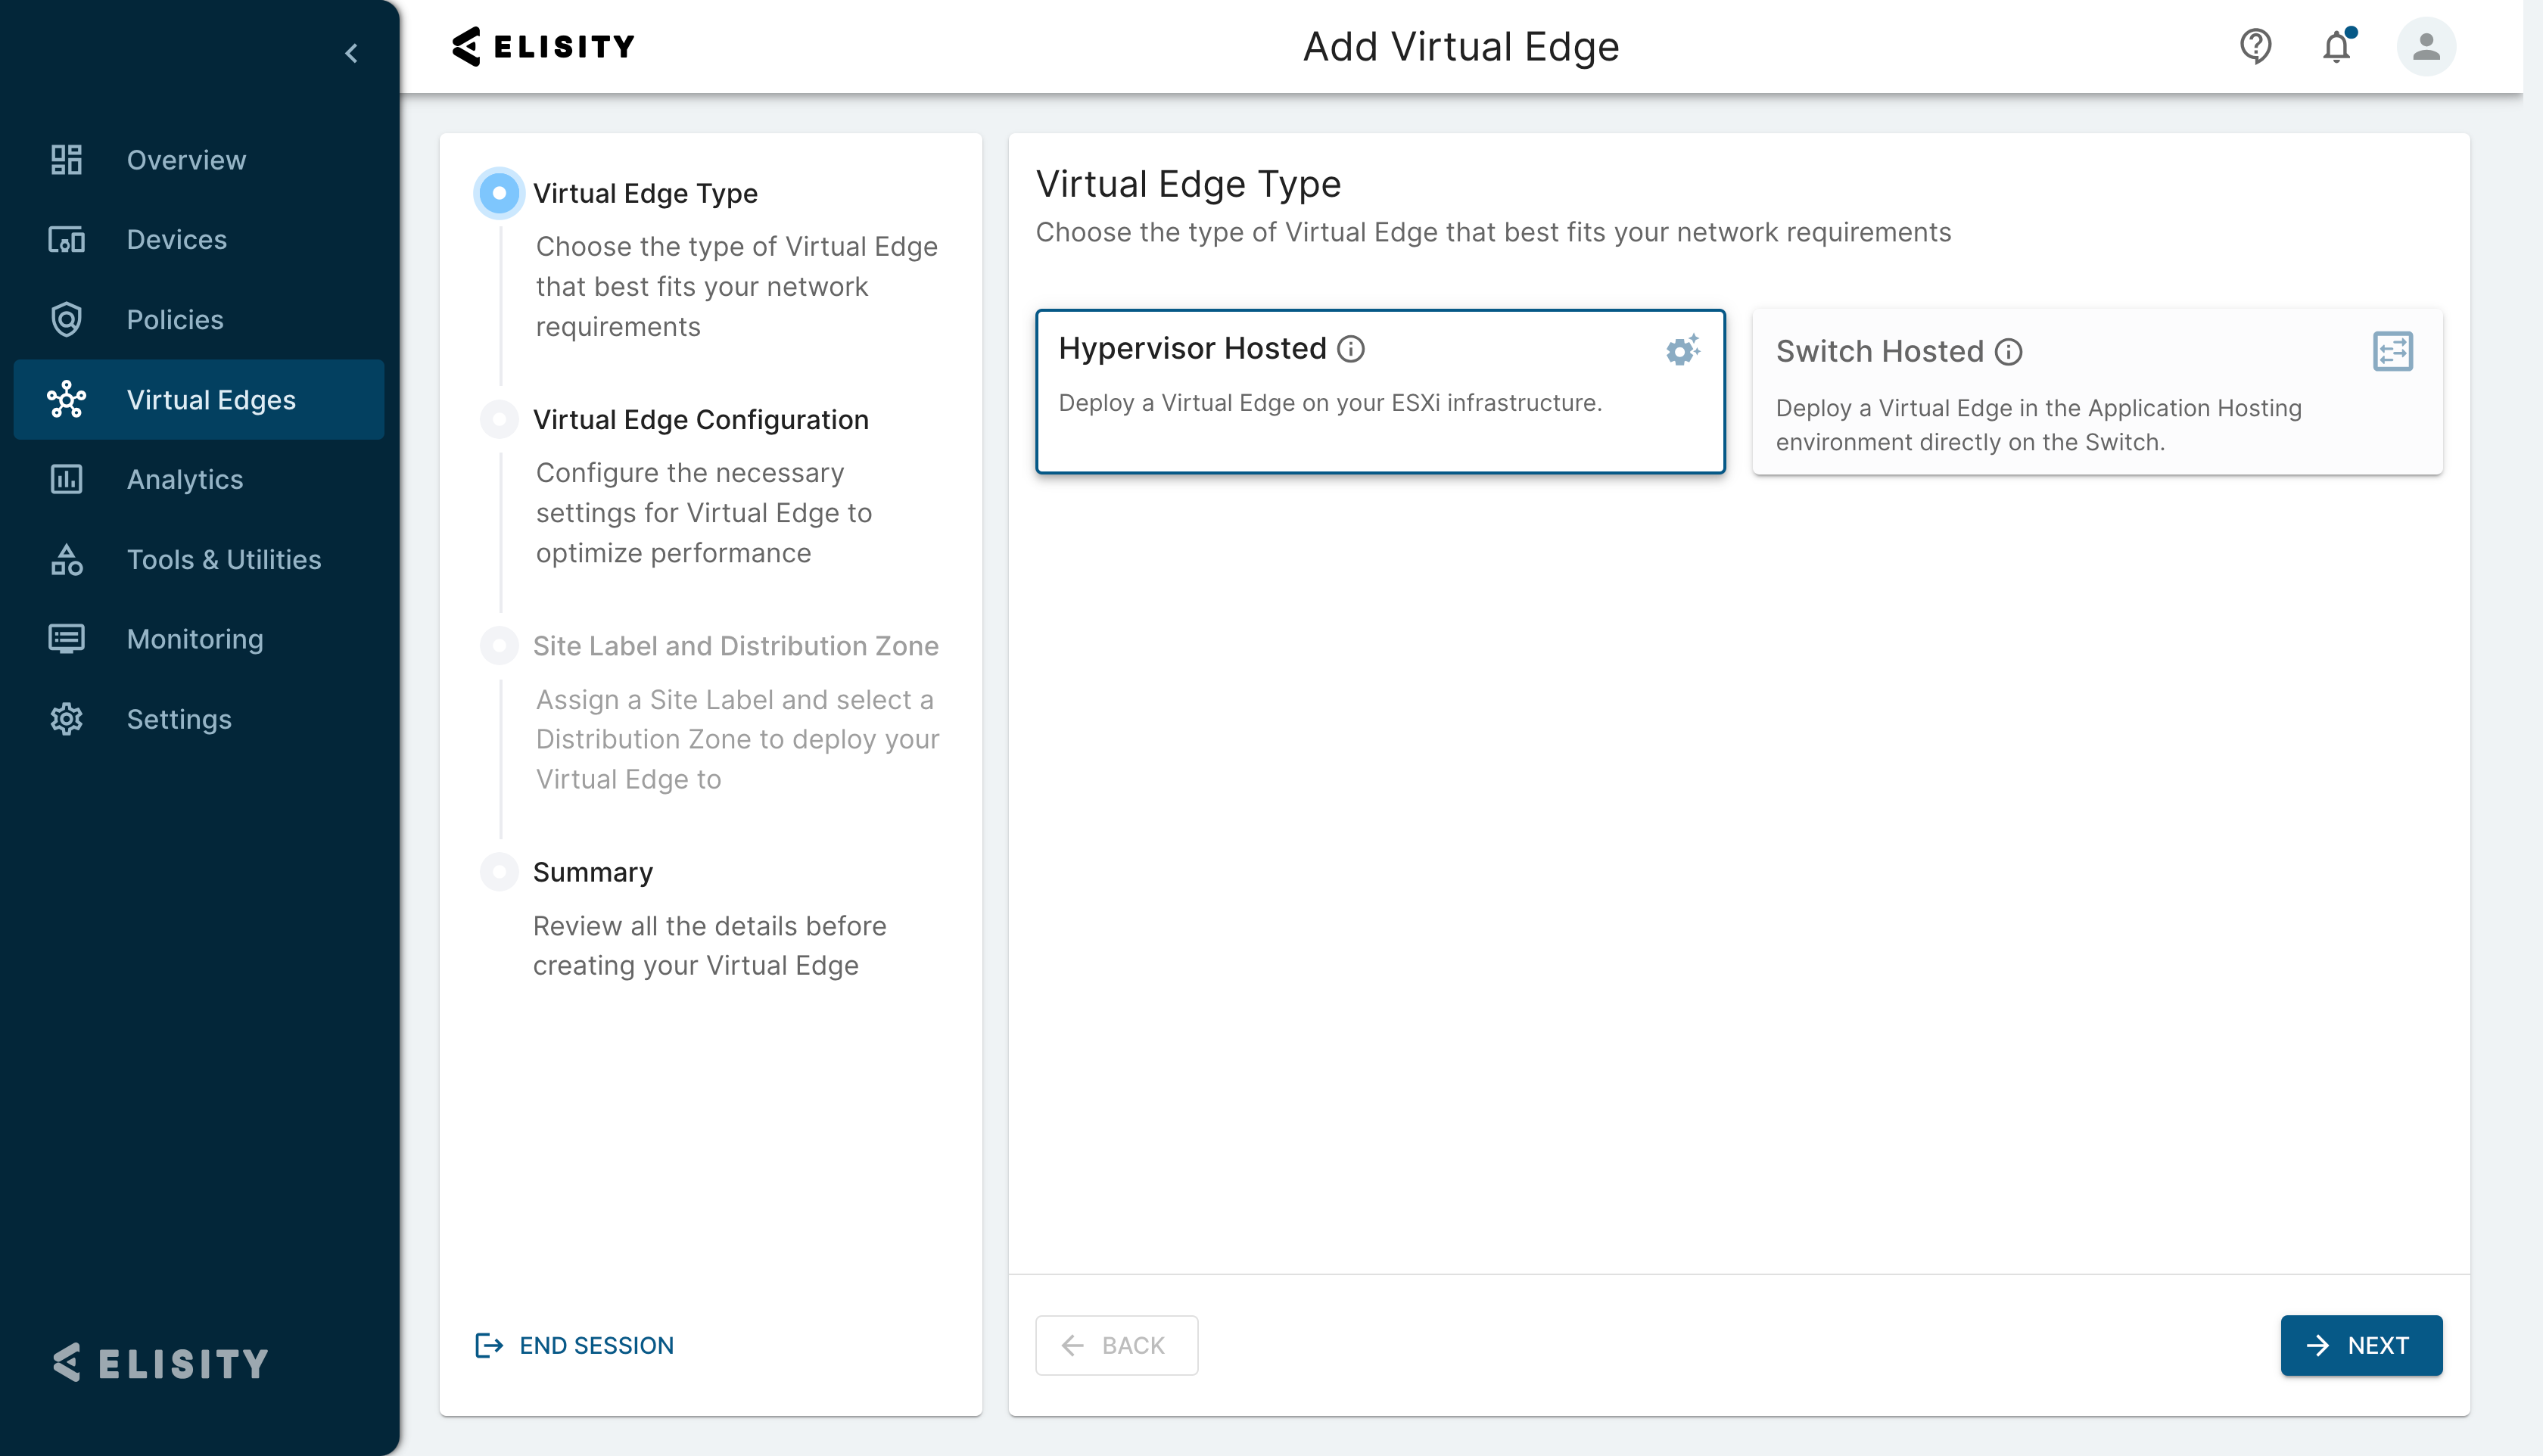Click the BACK button
This screenshot has height=1456, width=2543.
click(1116, 1345)
